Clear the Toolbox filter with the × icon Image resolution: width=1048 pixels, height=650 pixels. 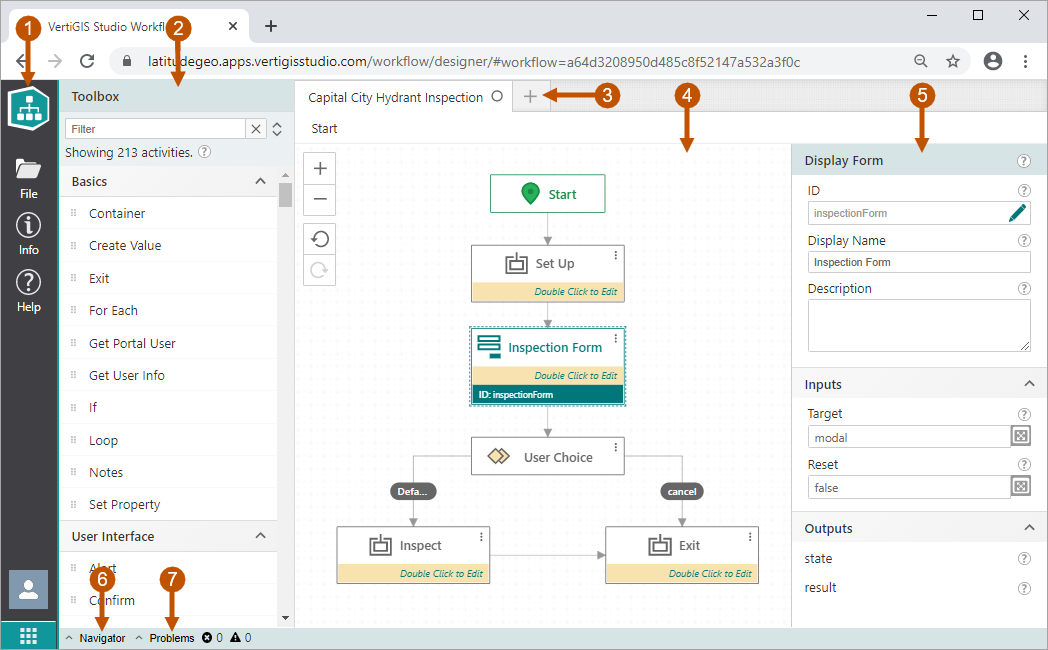point(257,128)
